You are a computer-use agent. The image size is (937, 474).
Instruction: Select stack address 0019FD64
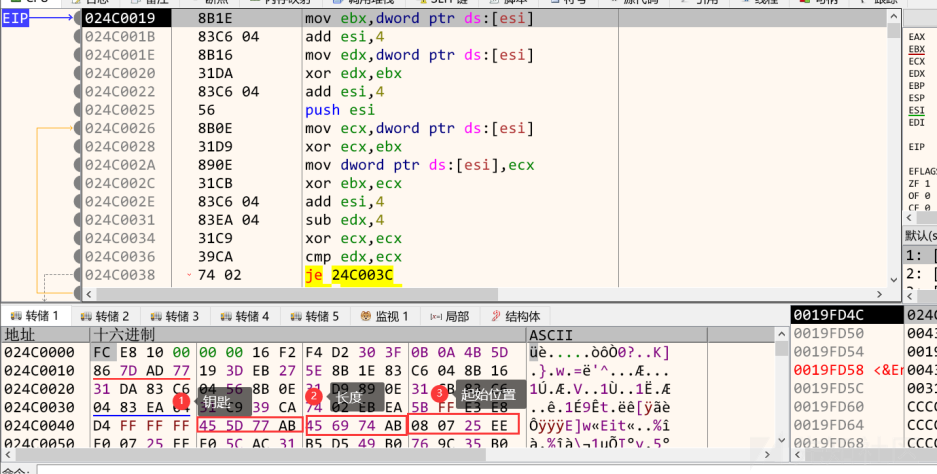coord(828,425)
